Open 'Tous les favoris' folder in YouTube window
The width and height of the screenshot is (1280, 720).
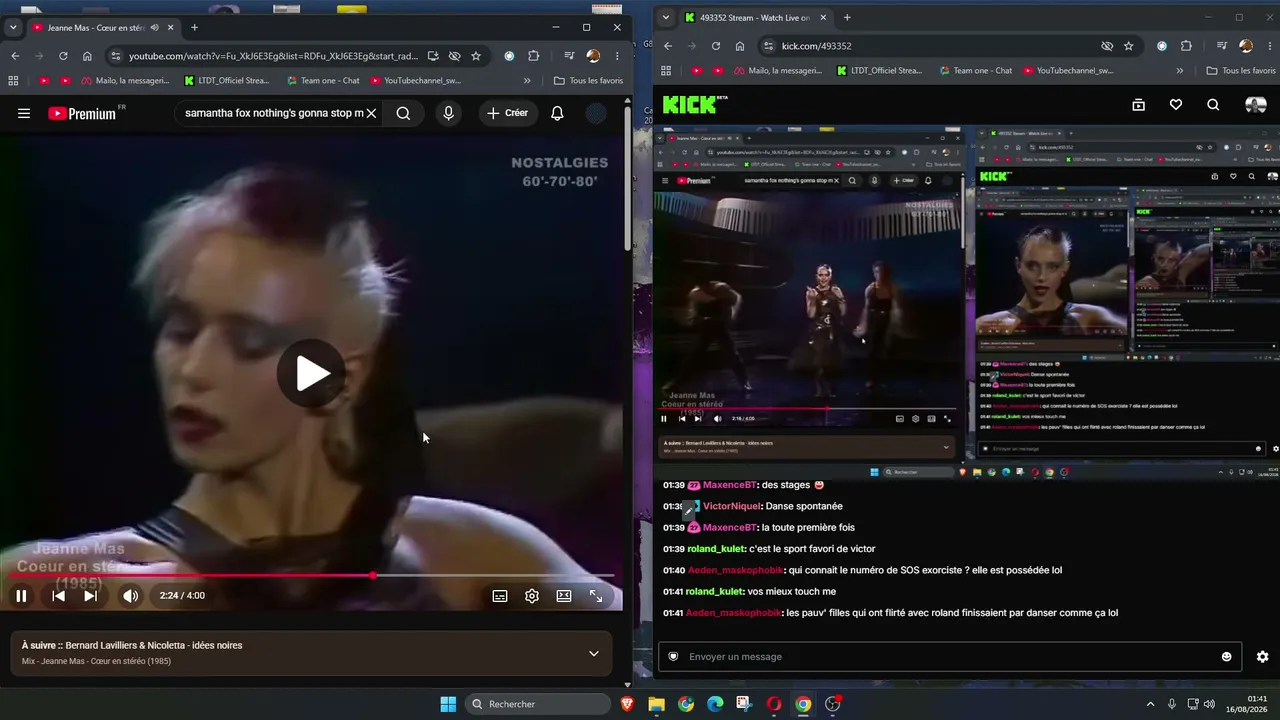[588, 81]
